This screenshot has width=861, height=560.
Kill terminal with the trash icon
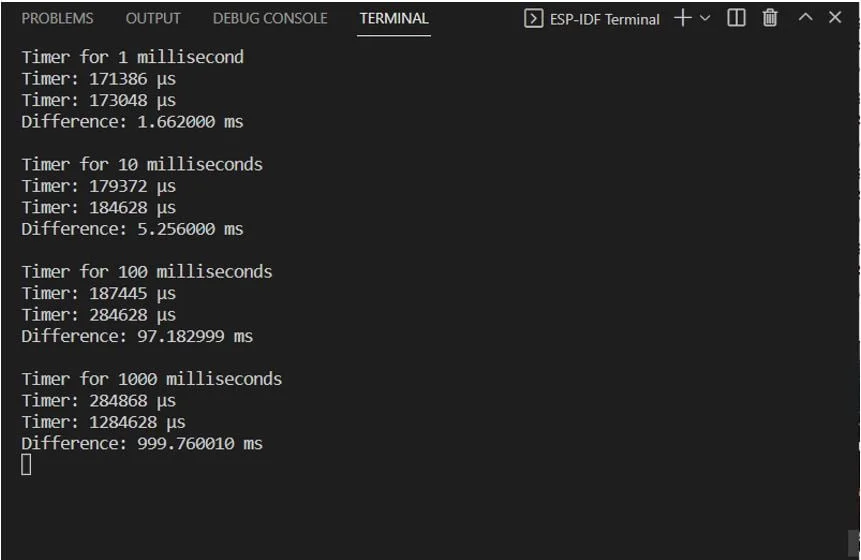coord(770,18)
